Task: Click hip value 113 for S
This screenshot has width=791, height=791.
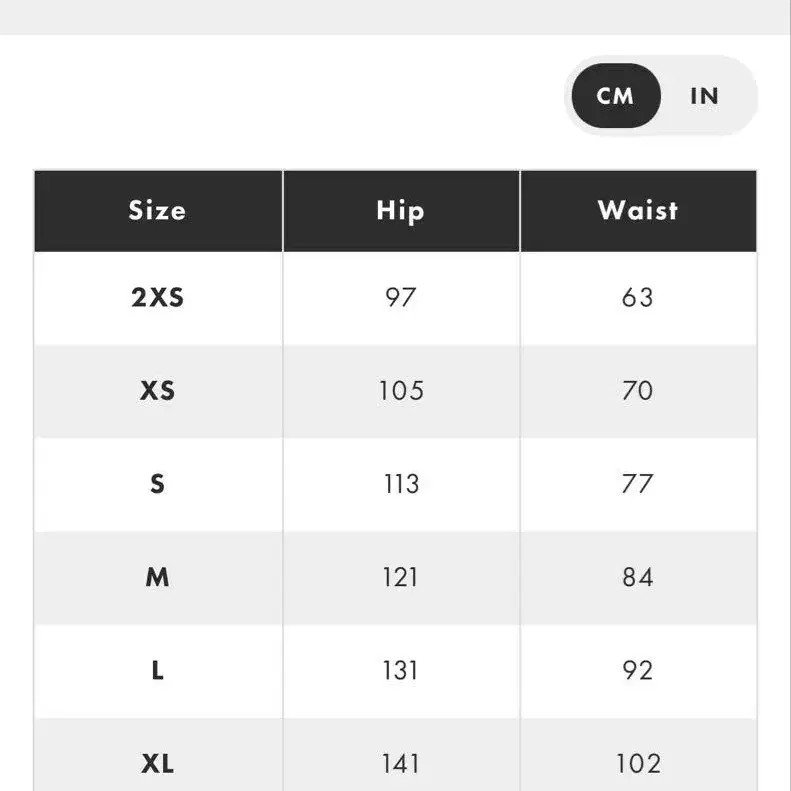Action: [x=401, y=484]
